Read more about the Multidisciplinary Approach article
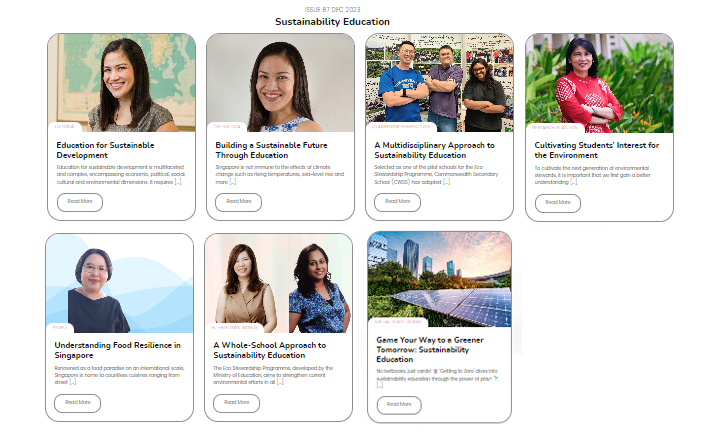This screenshot has width=720, height=432. click(397, 201)
